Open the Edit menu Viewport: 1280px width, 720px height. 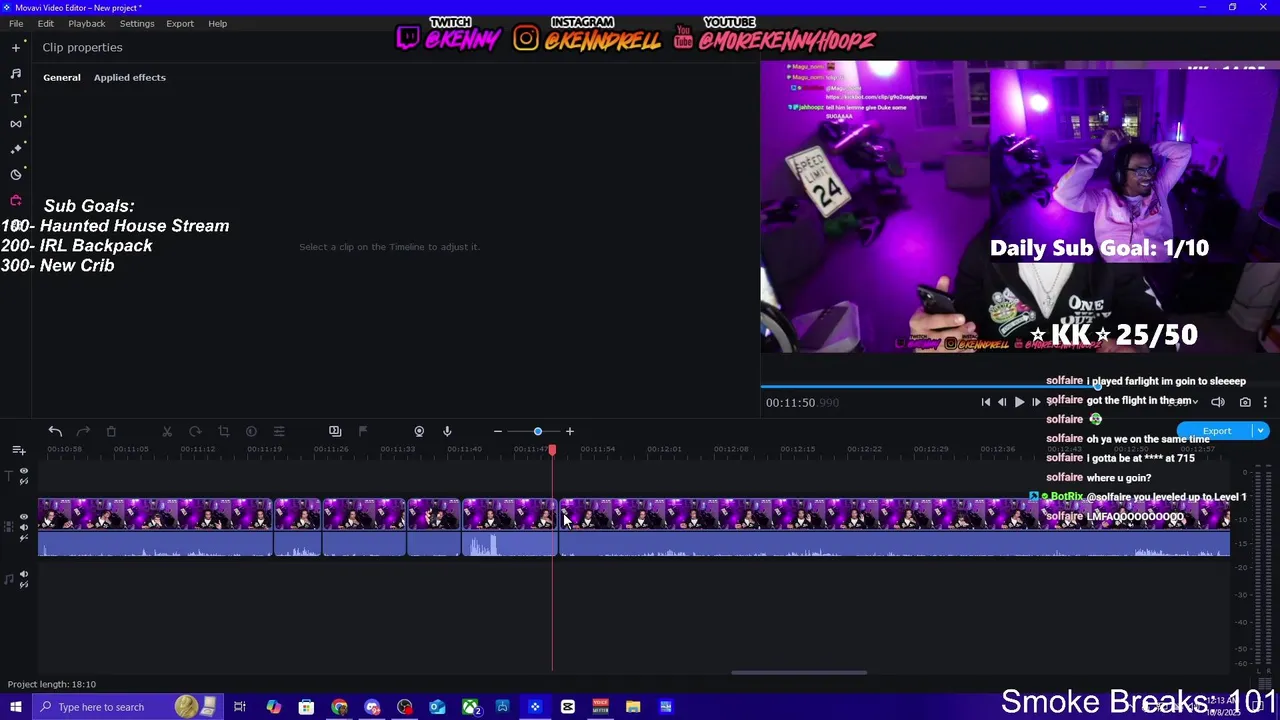click(46, 23)
